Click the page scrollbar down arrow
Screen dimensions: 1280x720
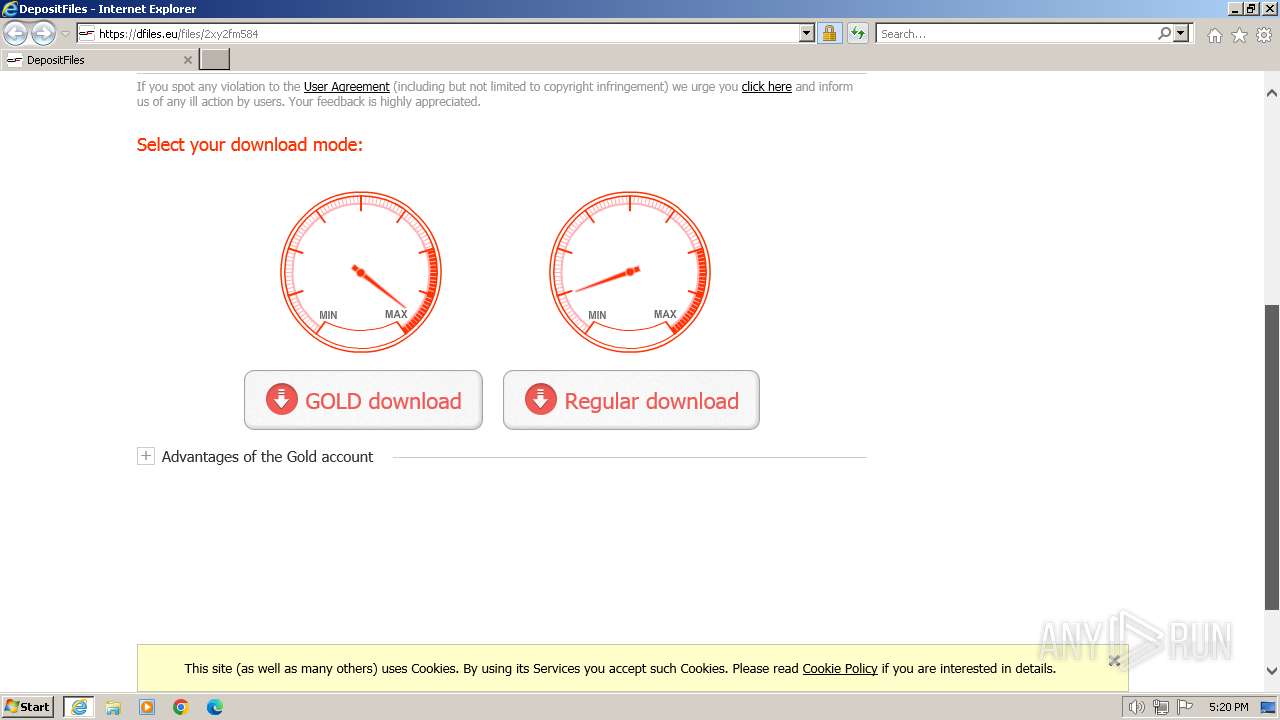click(1272, 671)
